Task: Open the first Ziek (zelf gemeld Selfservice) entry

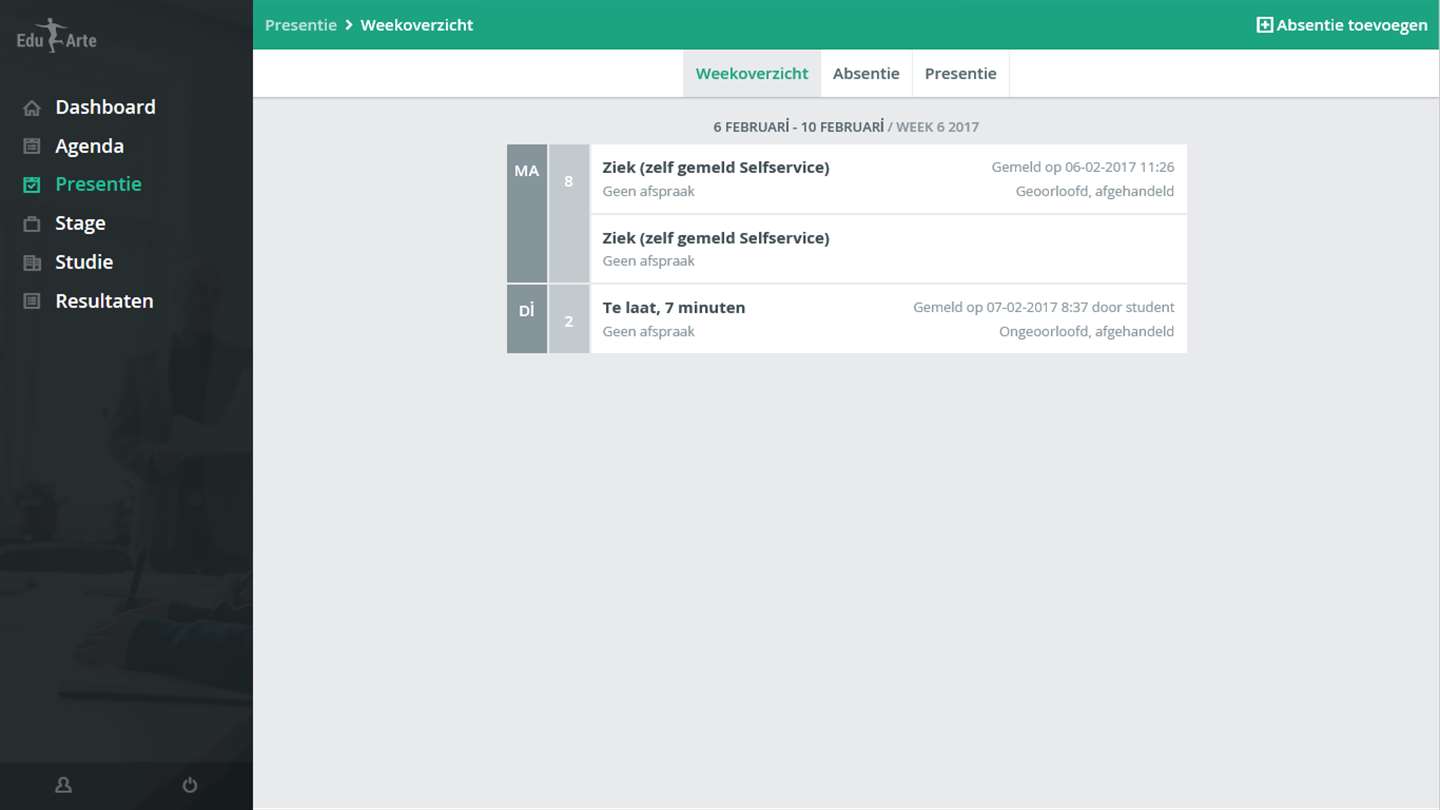Action: click(x=888, y=179)
